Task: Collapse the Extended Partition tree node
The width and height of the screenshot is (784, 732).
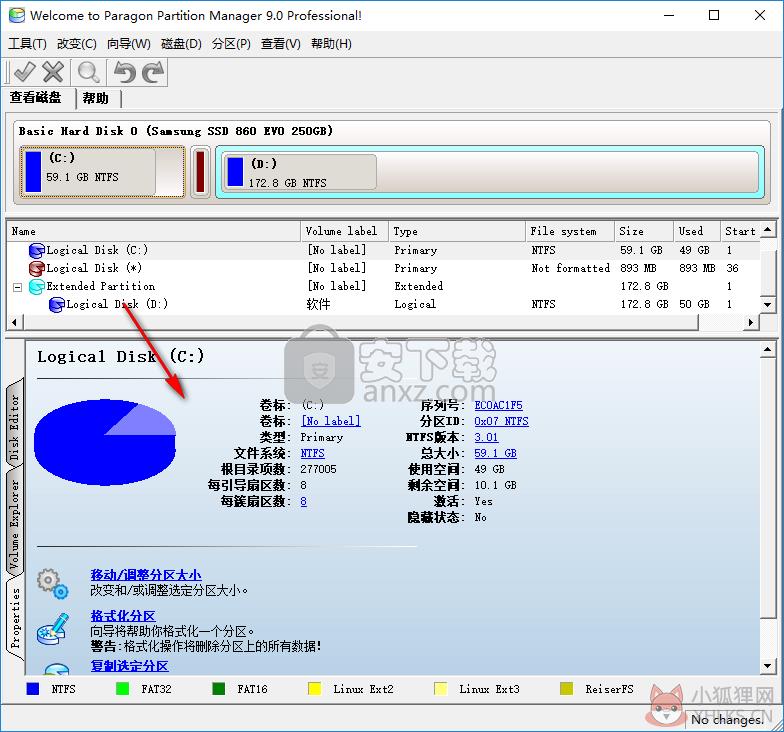Action: tap(18, 287)
